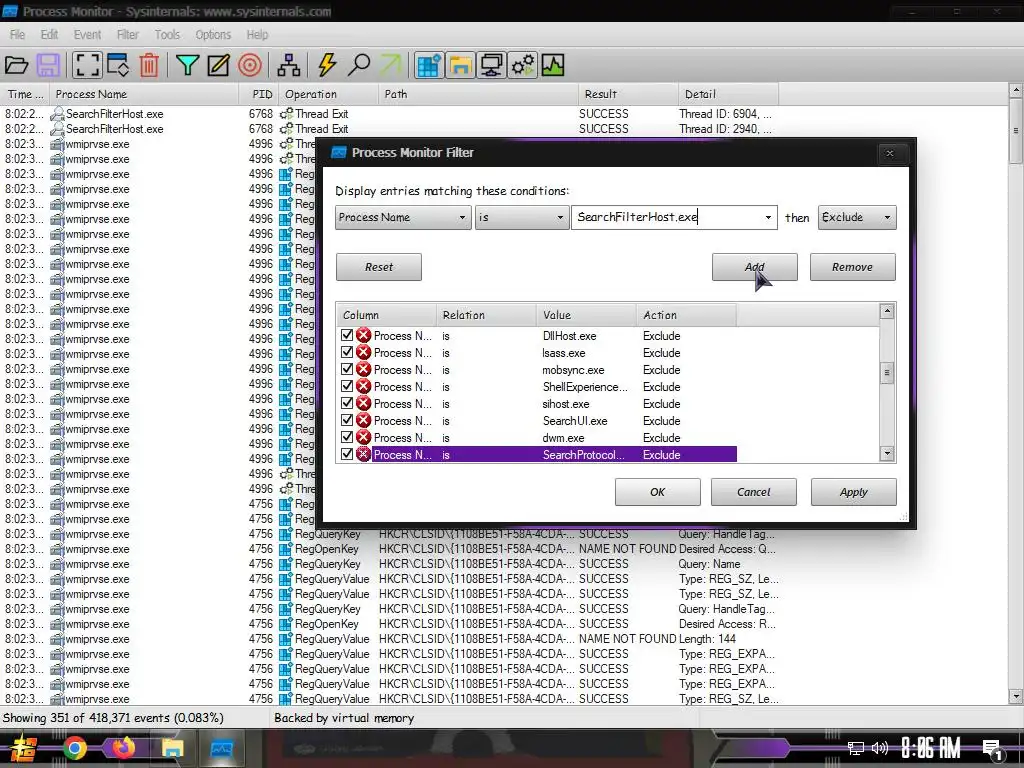1024x768 pixels.
Task: Click the Remove button
Action: (x=852, y=267)
